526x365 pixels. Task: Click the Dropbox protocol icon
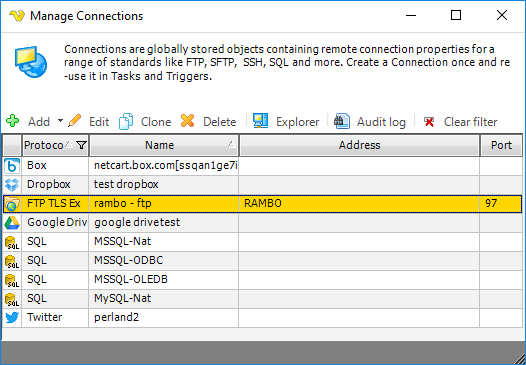point(12,185)
